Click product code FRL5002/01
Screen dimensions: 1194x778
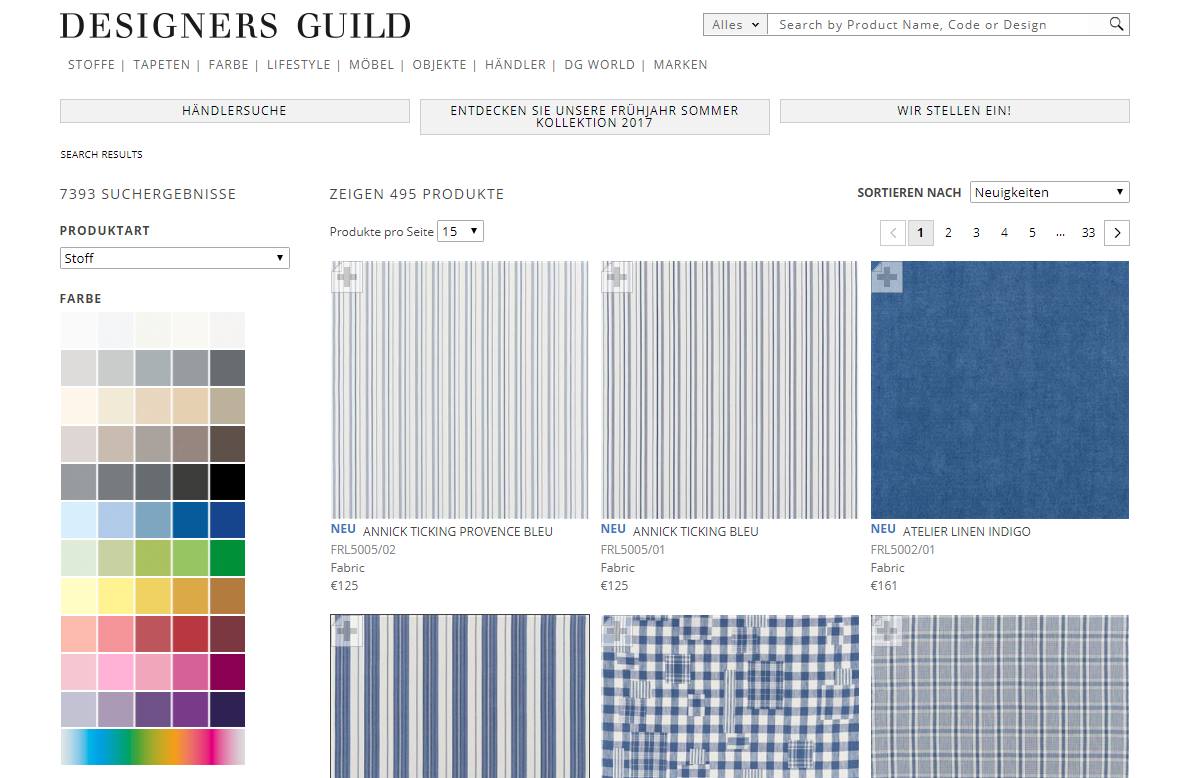903,550
